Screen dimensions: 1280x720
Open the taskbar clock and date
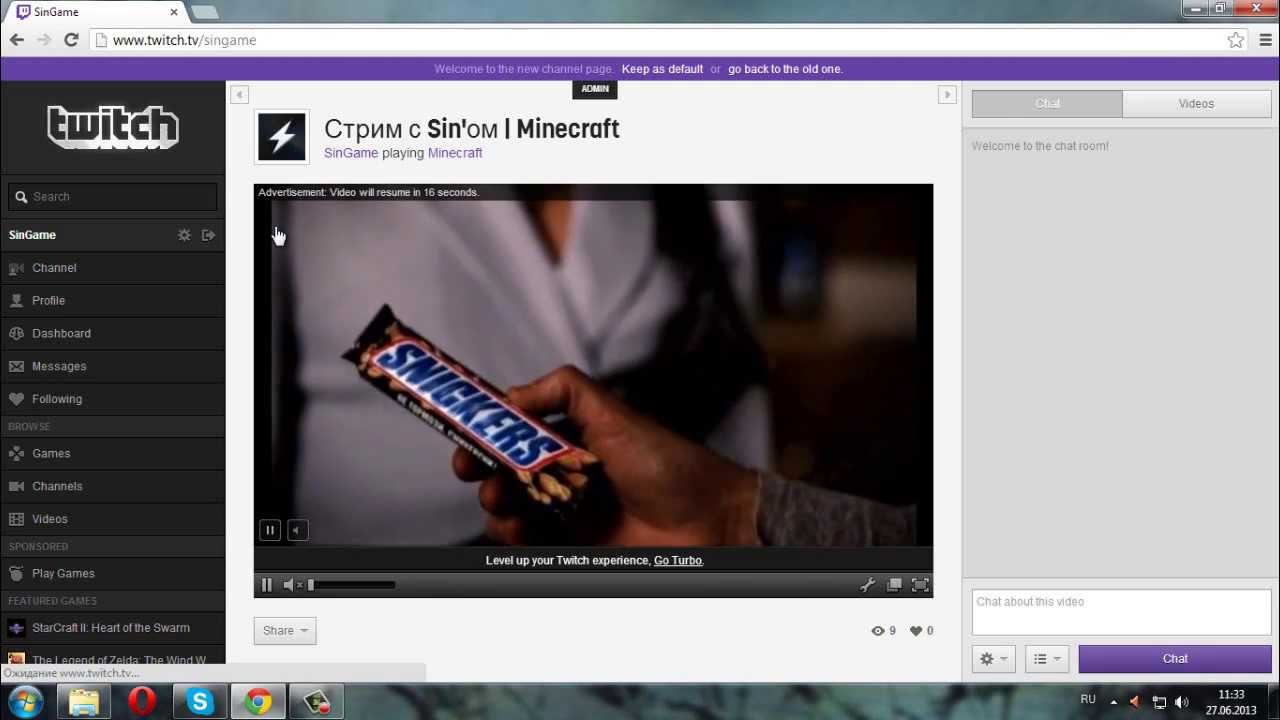[x=1231, y=702]
